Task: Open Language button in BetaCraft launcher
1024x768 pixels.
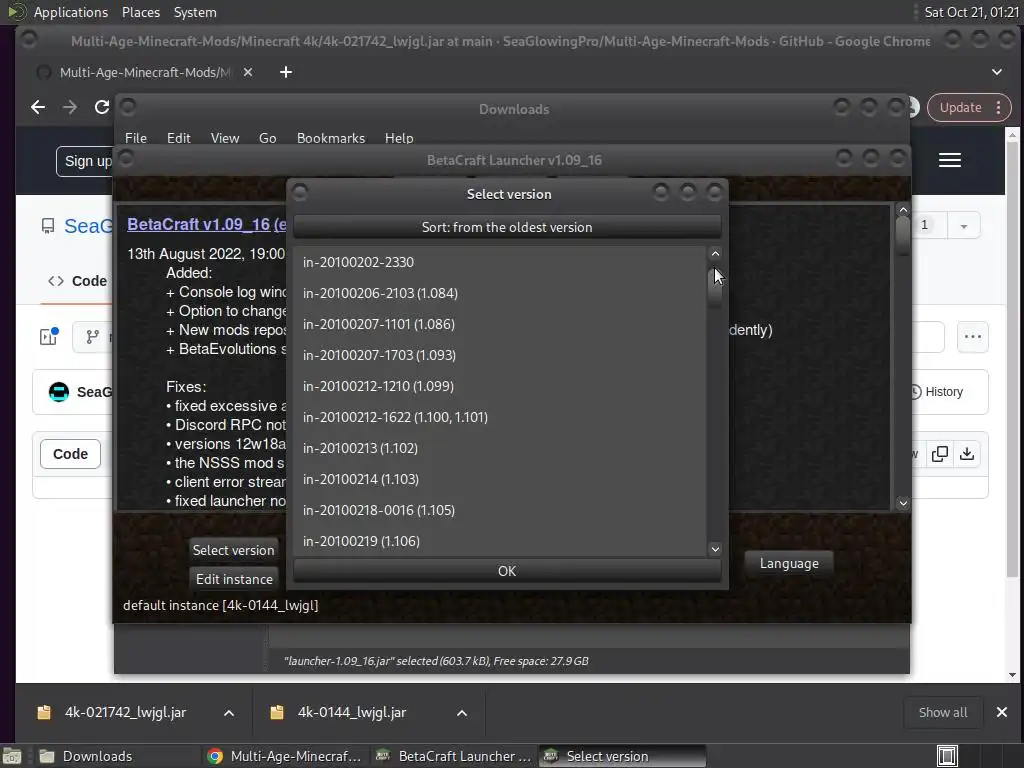Action: [789, 563]
